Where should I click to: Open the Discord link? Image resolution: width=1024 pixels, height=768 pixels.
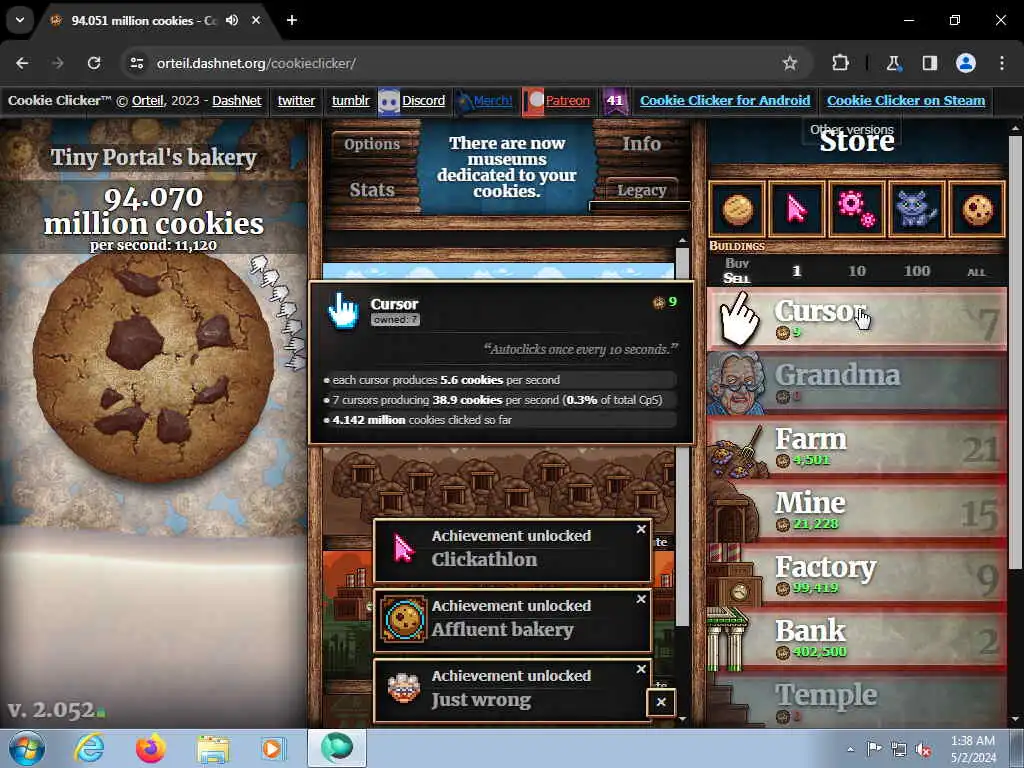coord(423,101)
